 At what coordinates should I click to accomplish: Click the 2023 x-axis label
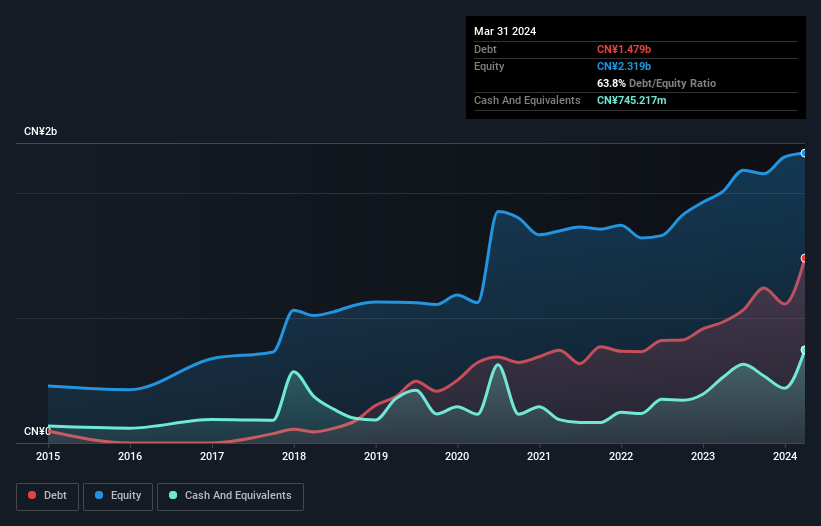[703, 456]
